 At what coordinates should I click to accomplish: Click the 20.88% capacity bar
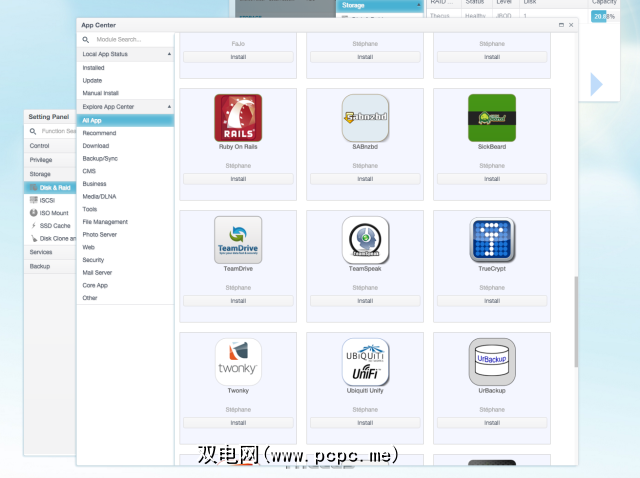[603, 16]
